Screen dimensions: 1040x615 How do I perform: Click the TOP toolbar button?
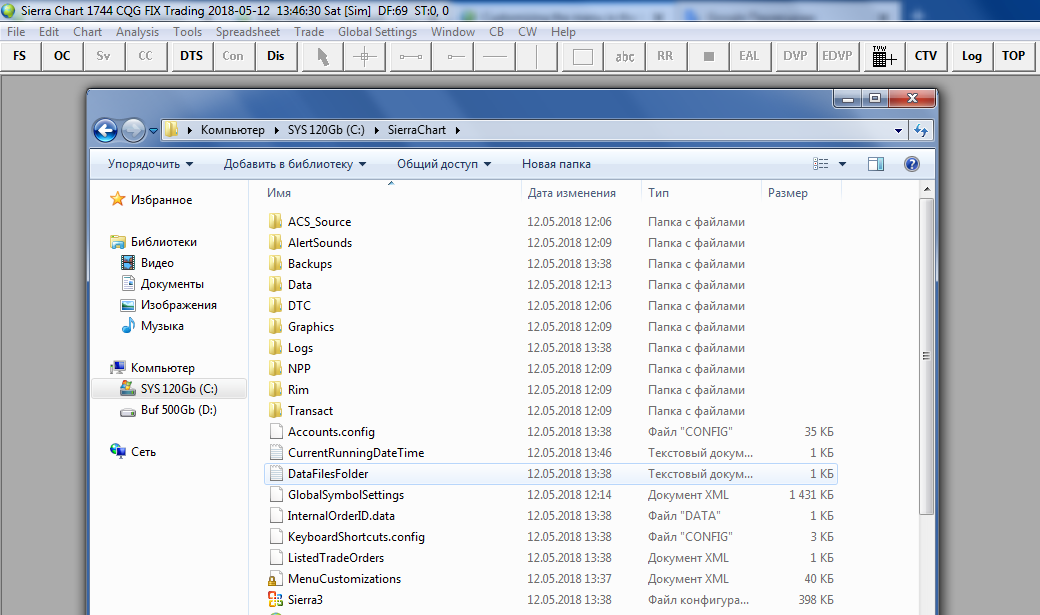click(x=1013, y=56)
